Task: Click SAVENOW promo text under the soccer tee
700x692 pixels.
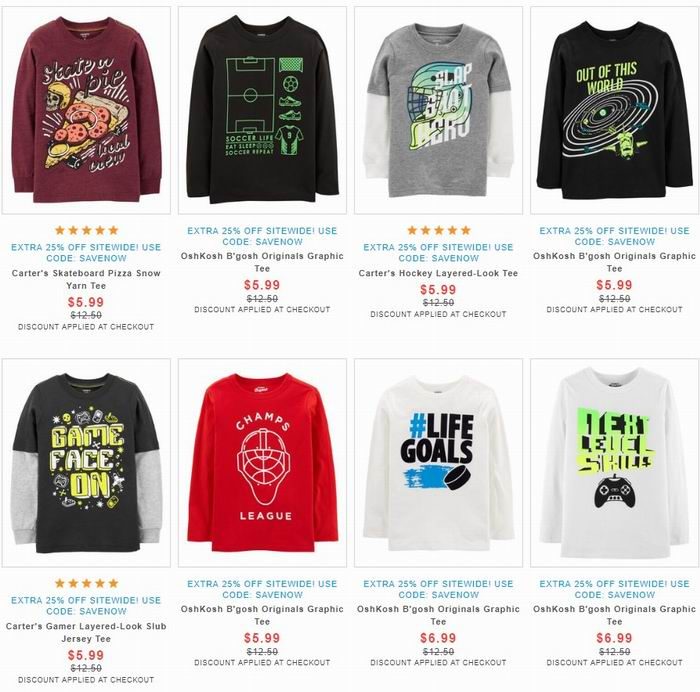Action: point(262,236)
